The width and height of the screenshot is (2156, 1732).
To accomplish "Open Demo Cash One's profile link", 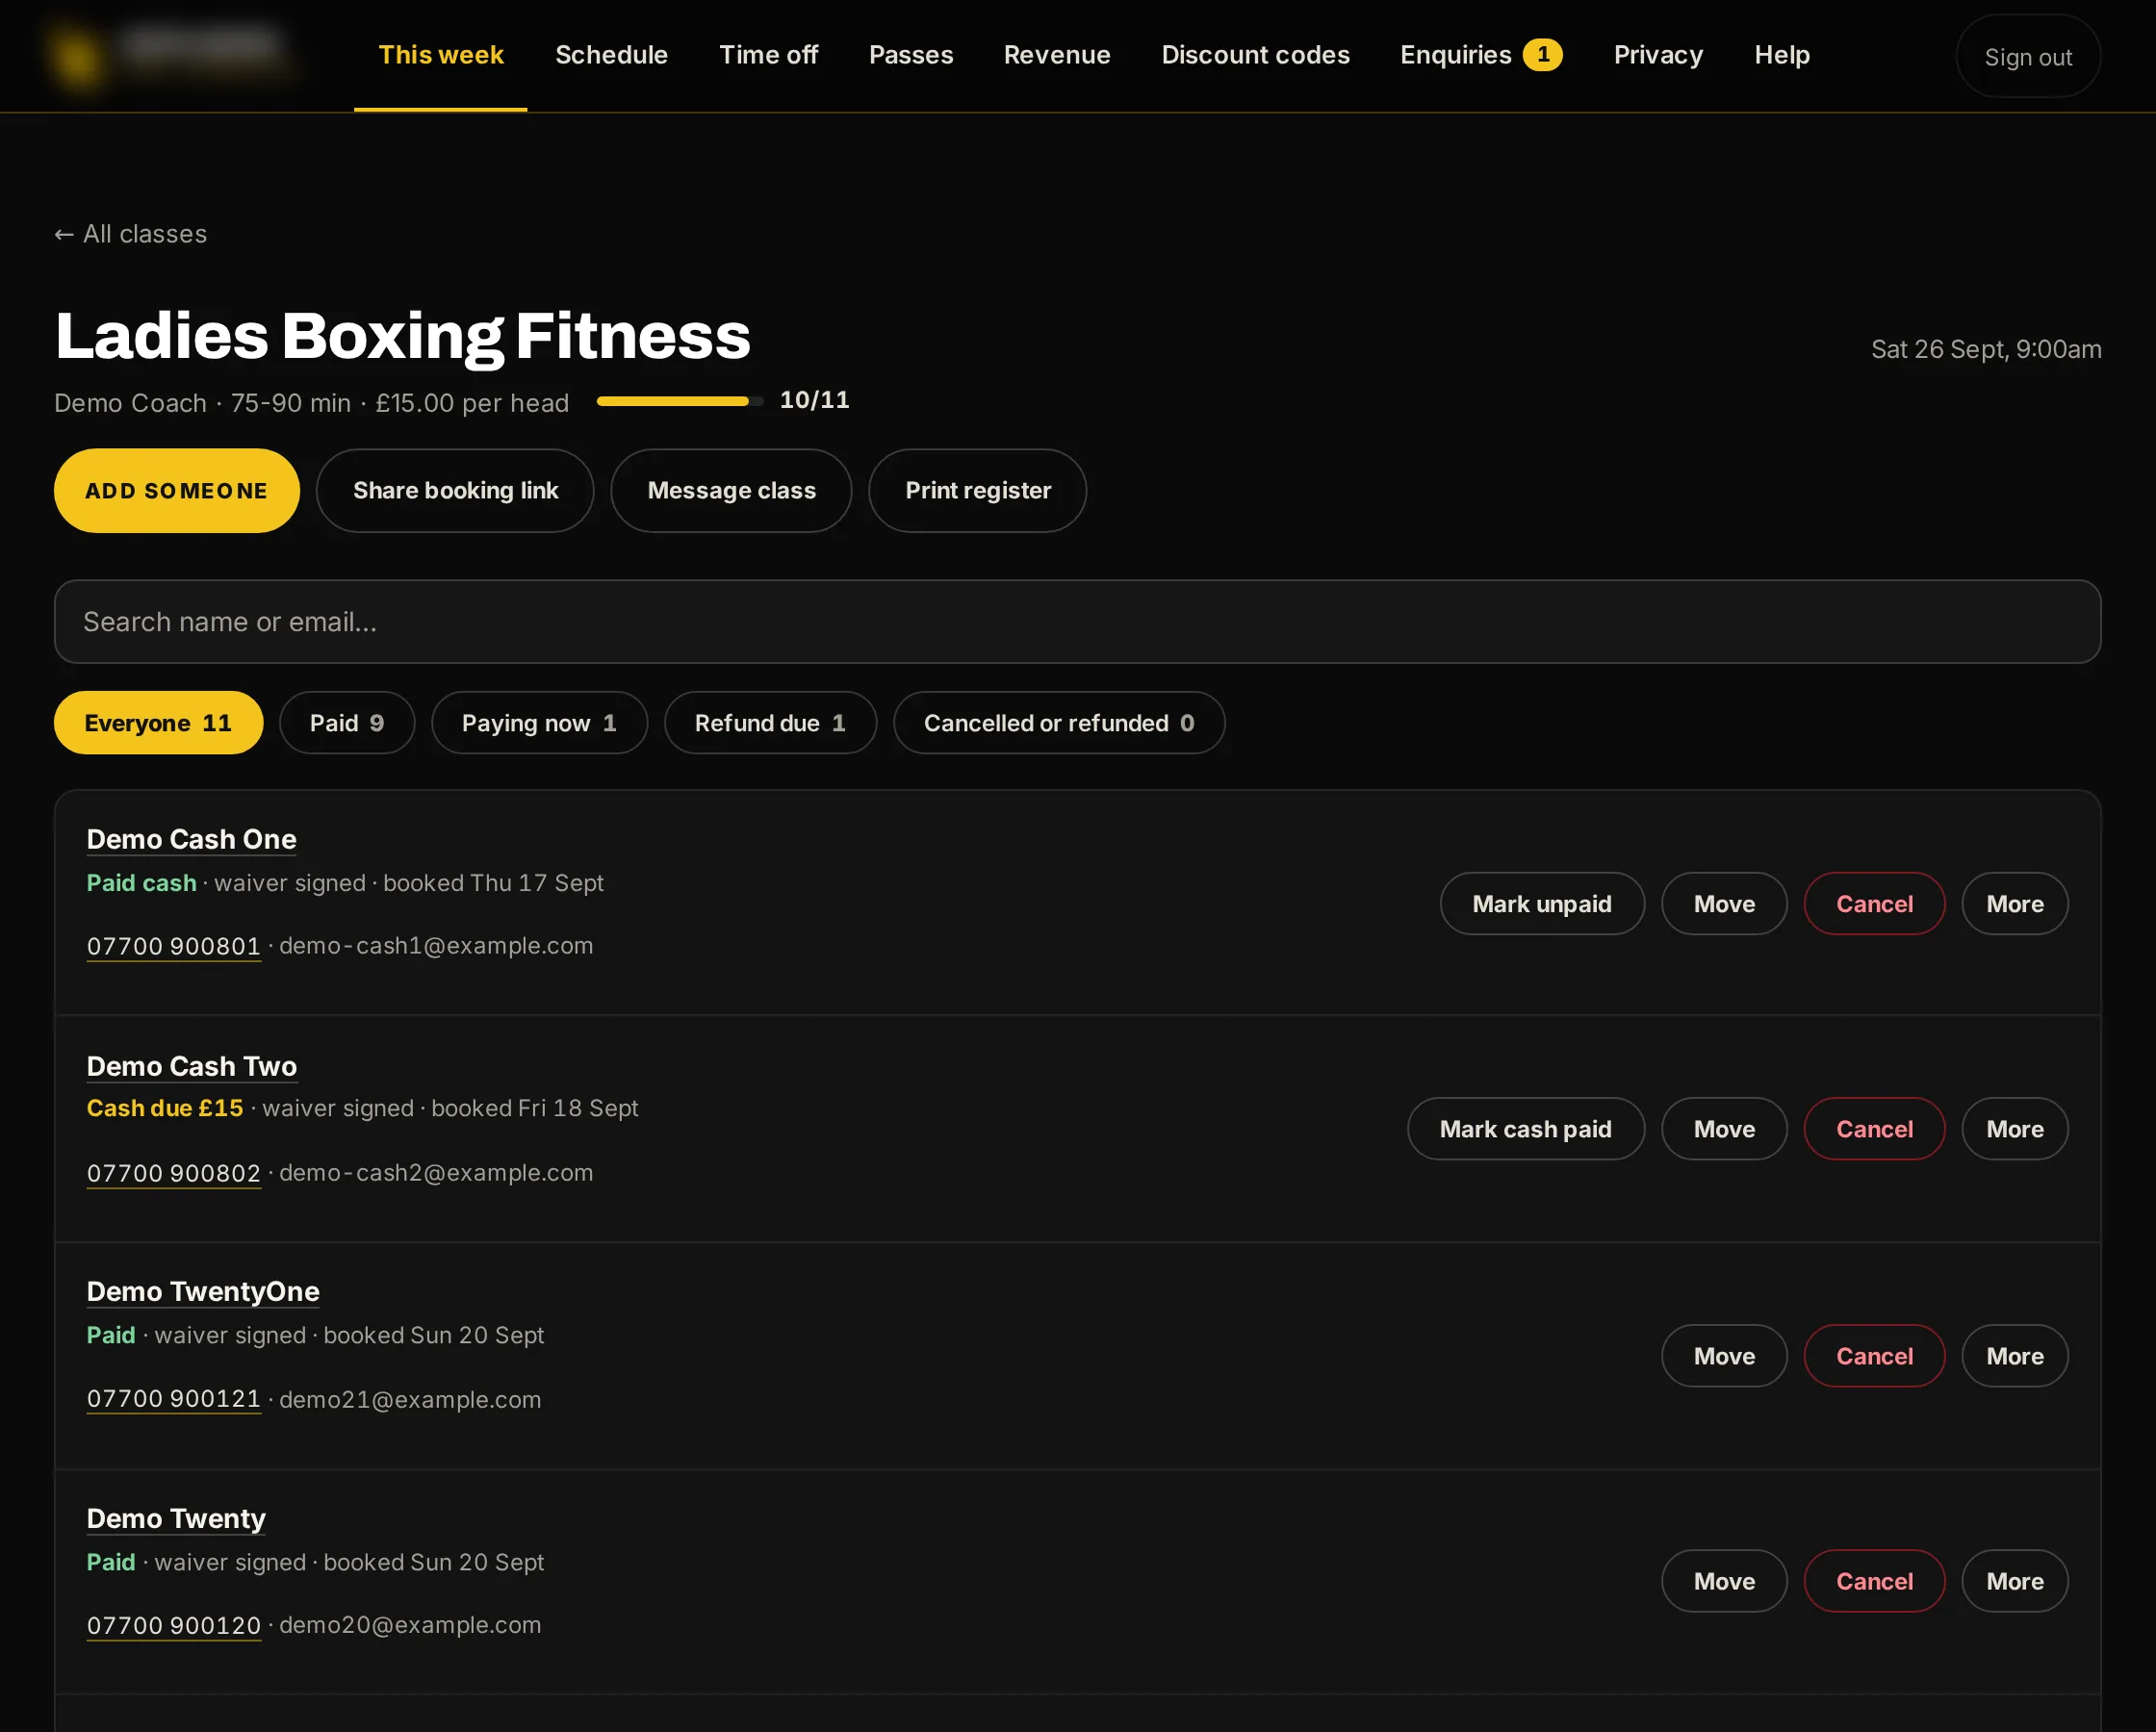I will click(x=191, y=839).
